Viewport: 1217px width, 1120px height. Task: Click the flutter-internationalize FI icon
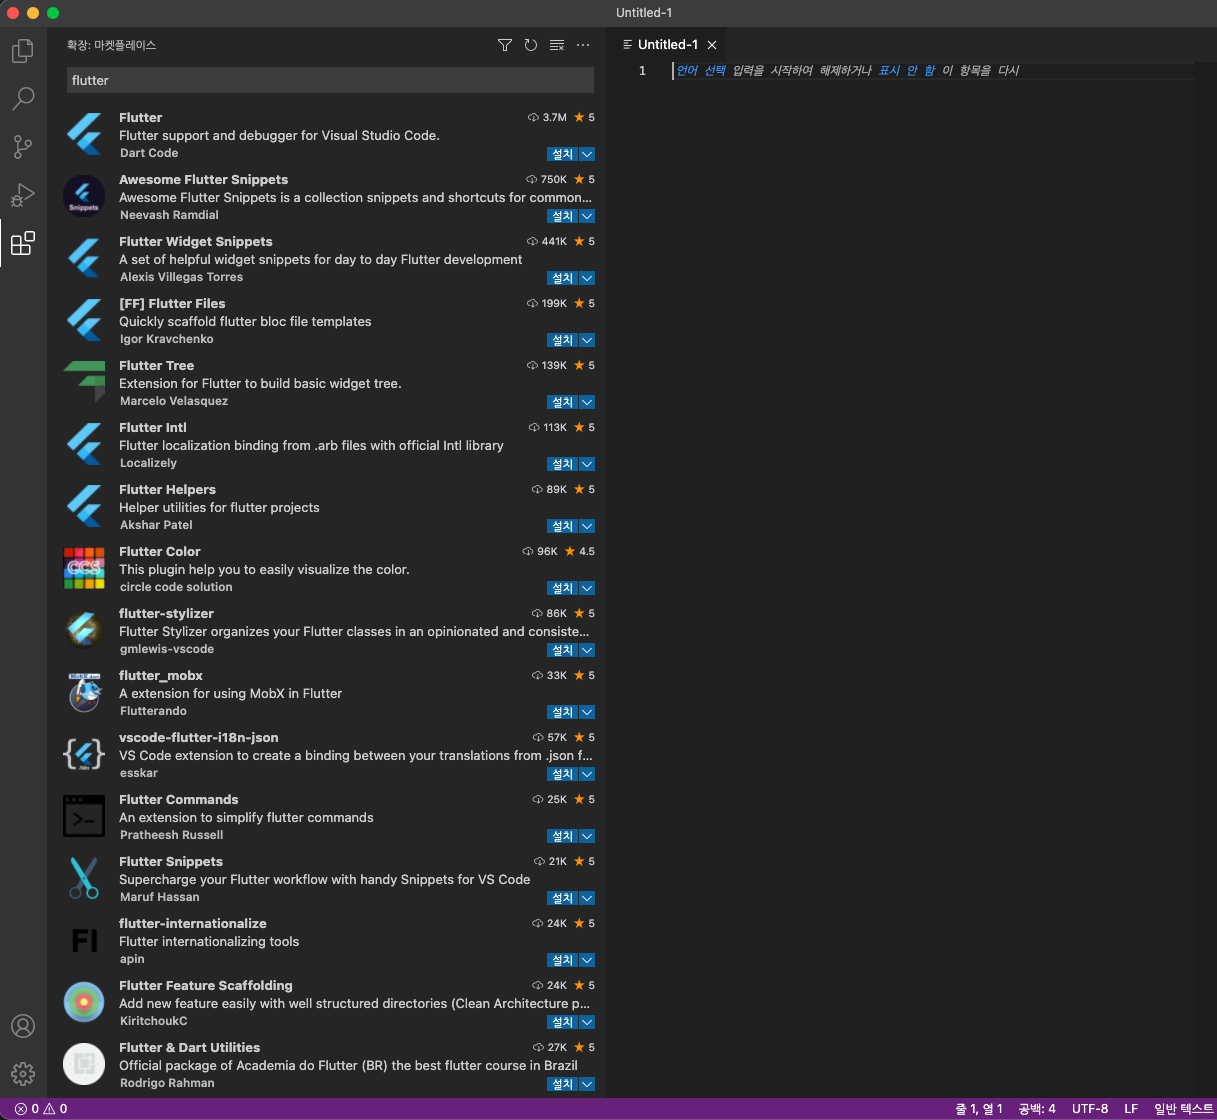pyautogui.click(x=84, y=940)
